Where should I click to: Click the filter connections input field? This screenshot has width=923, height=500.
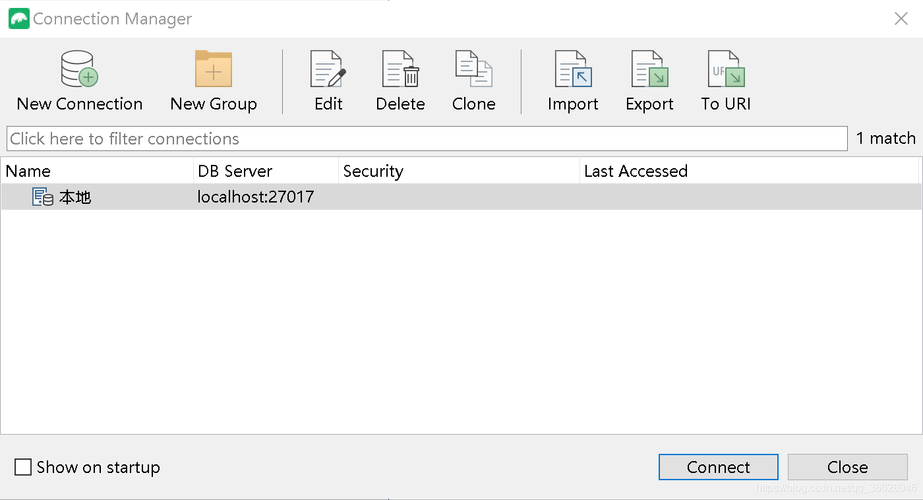point(427,139)
